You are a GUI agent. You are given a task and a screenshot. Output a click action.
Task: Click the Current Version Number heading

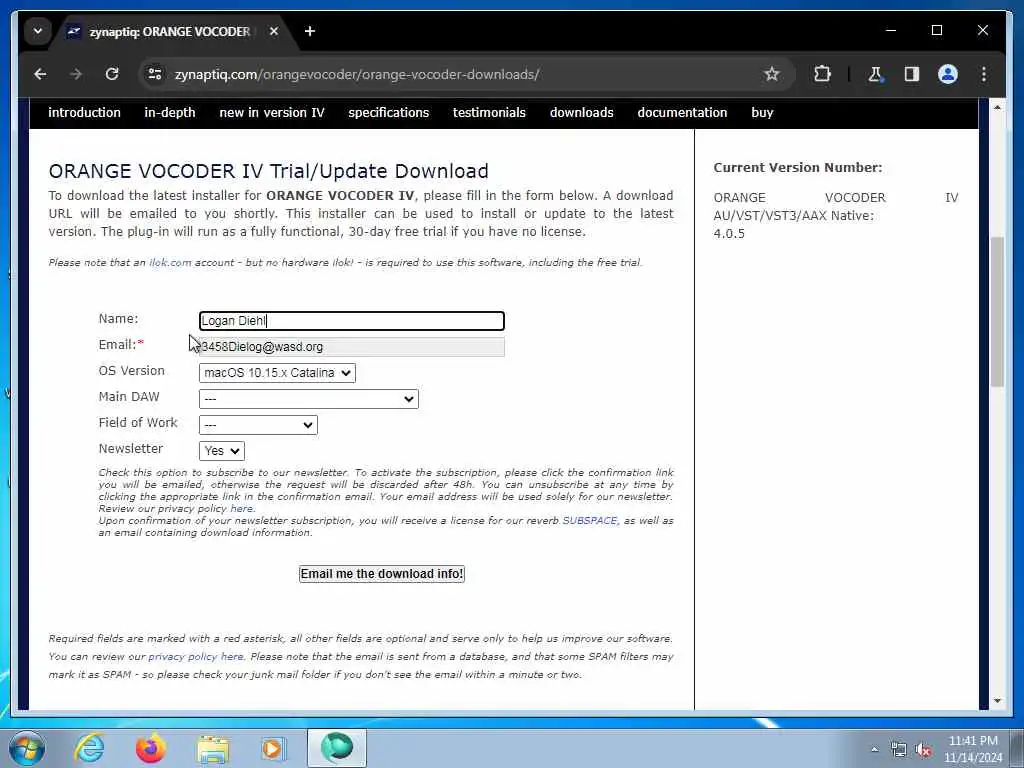pyautogui.click(x=797, y=168)
